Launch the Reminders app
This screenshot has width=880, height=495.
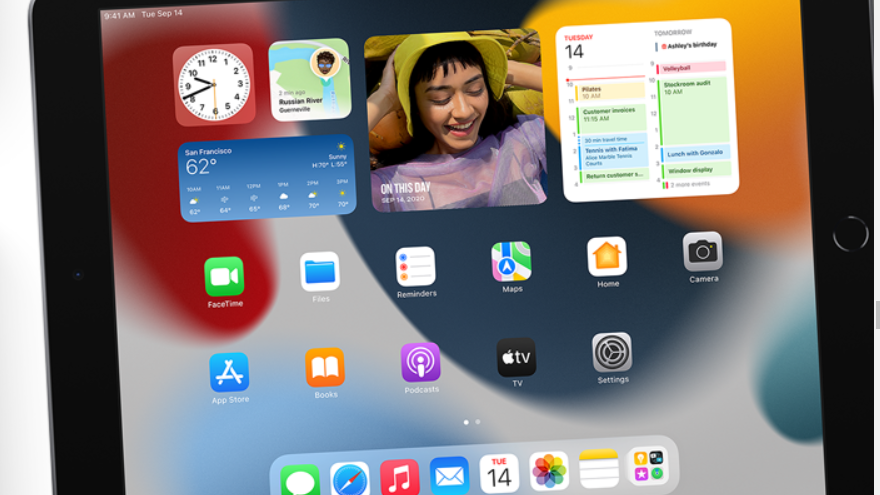pyautogui.click(x=415, y=267)
